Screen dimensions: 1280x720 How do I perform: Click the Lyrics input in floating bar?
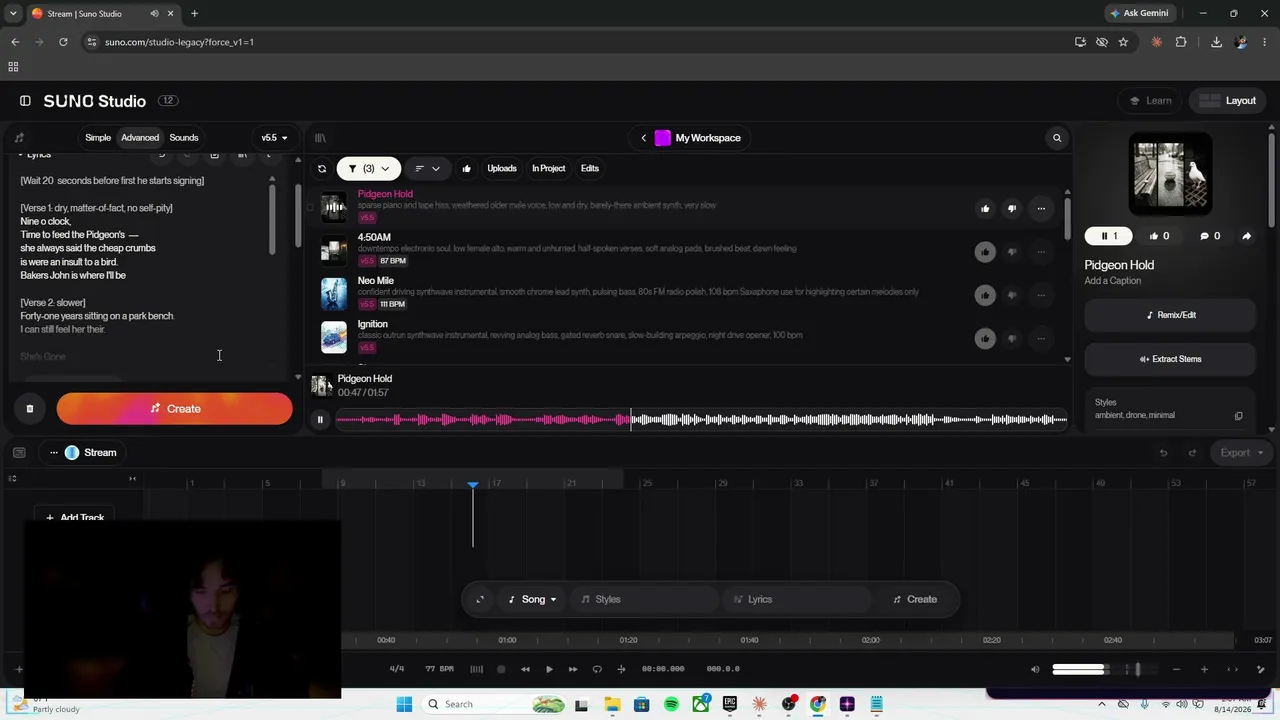797,600
